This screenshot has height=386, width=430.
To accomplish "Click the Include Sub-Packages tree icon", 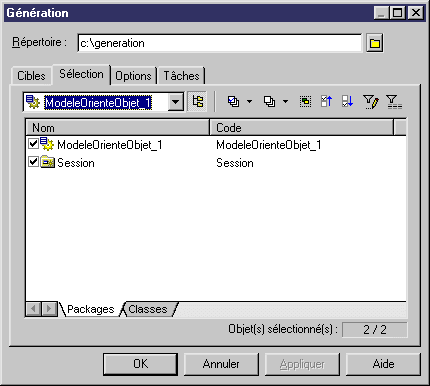I will pyautogui.click(x=198, y=102).
